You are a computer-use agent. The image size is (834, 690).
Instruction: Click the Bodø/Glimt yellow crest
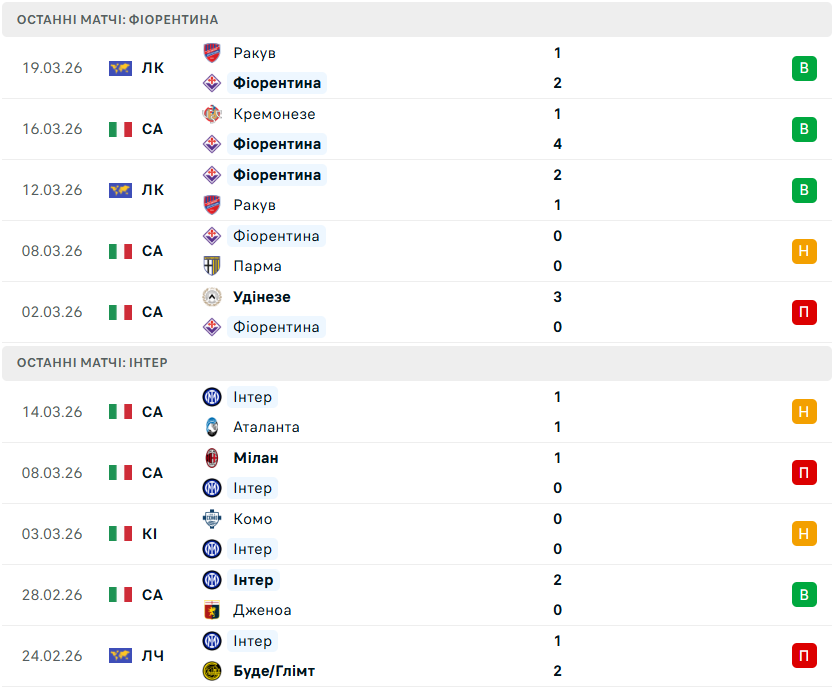click(x=212, y=671)
